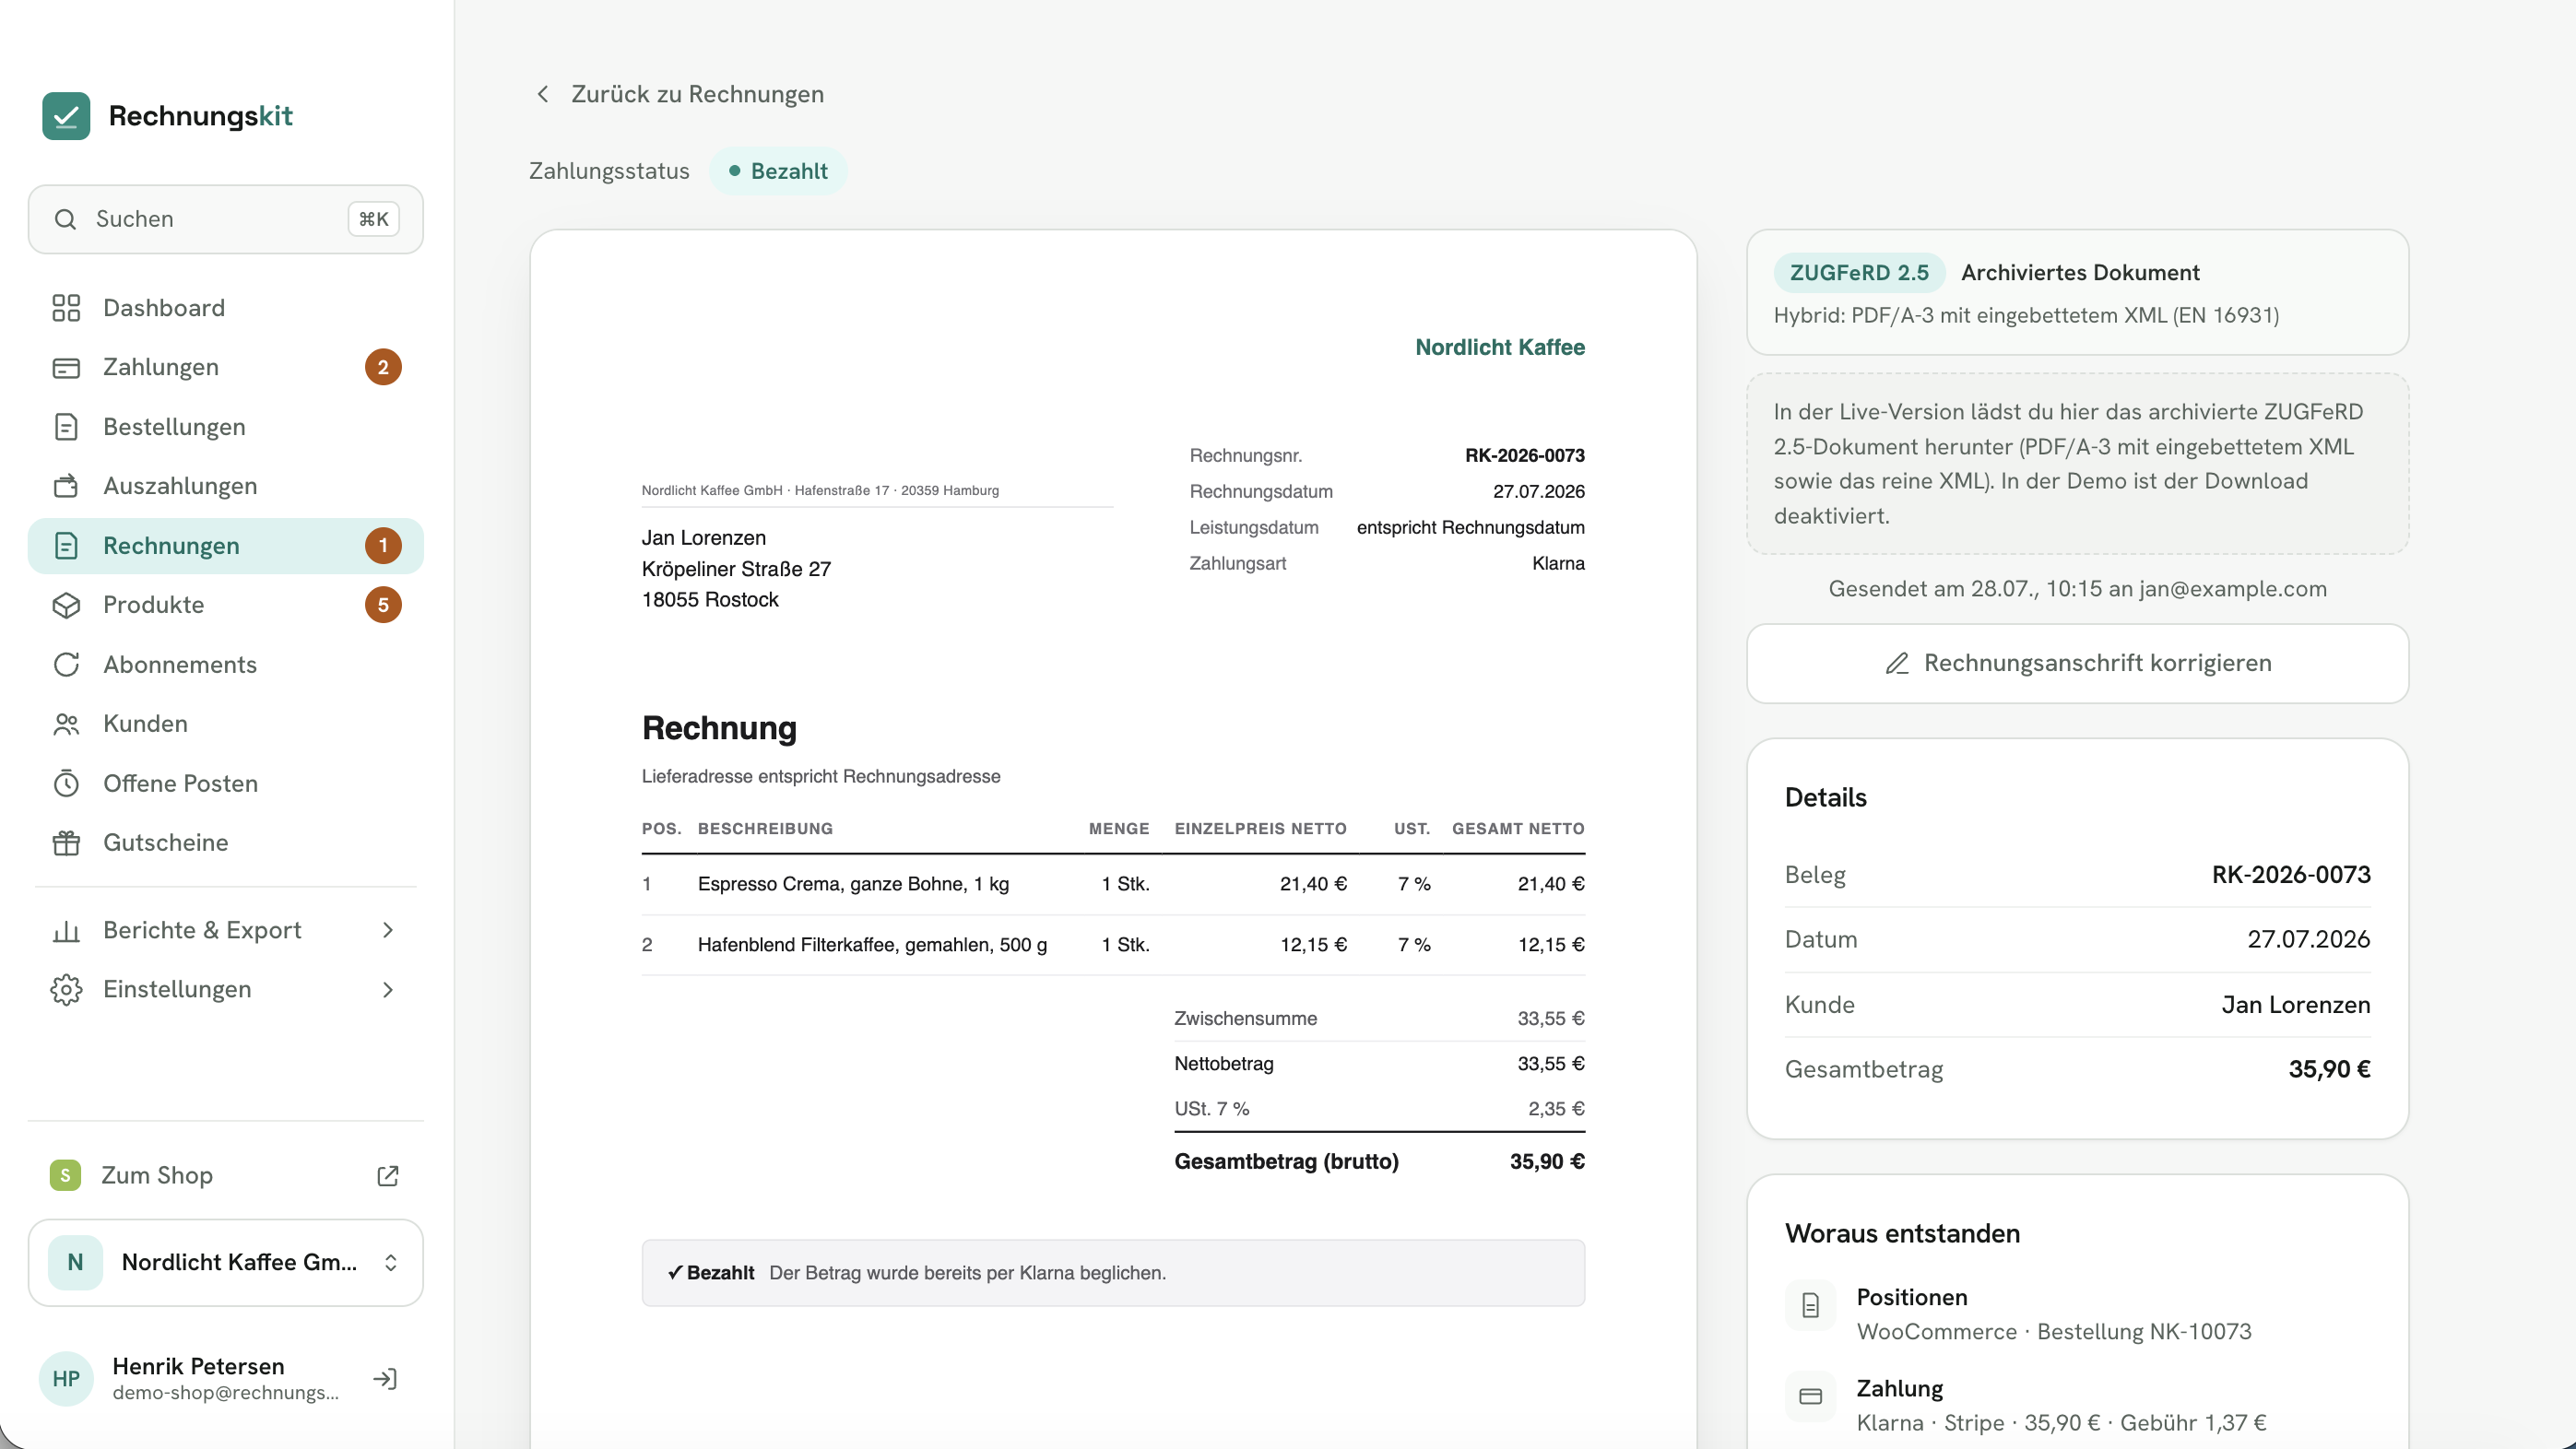Select Auszahlungen in the sidebar

coord(226,486)
